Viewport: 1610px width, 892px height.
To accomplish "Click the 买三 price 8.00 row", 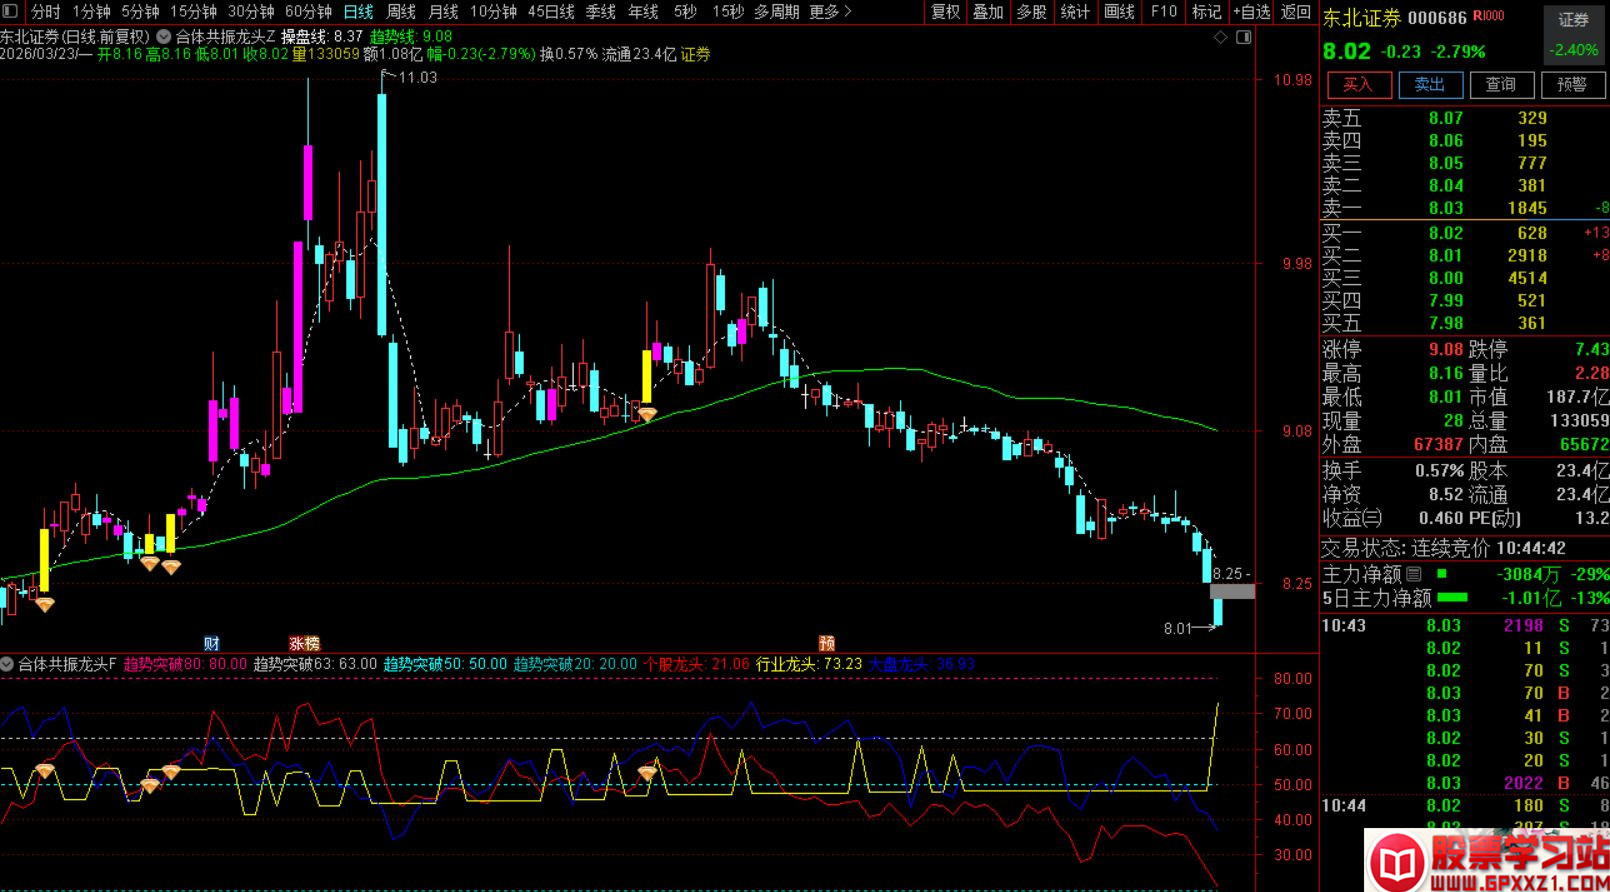I will (x=1464, y=278).
